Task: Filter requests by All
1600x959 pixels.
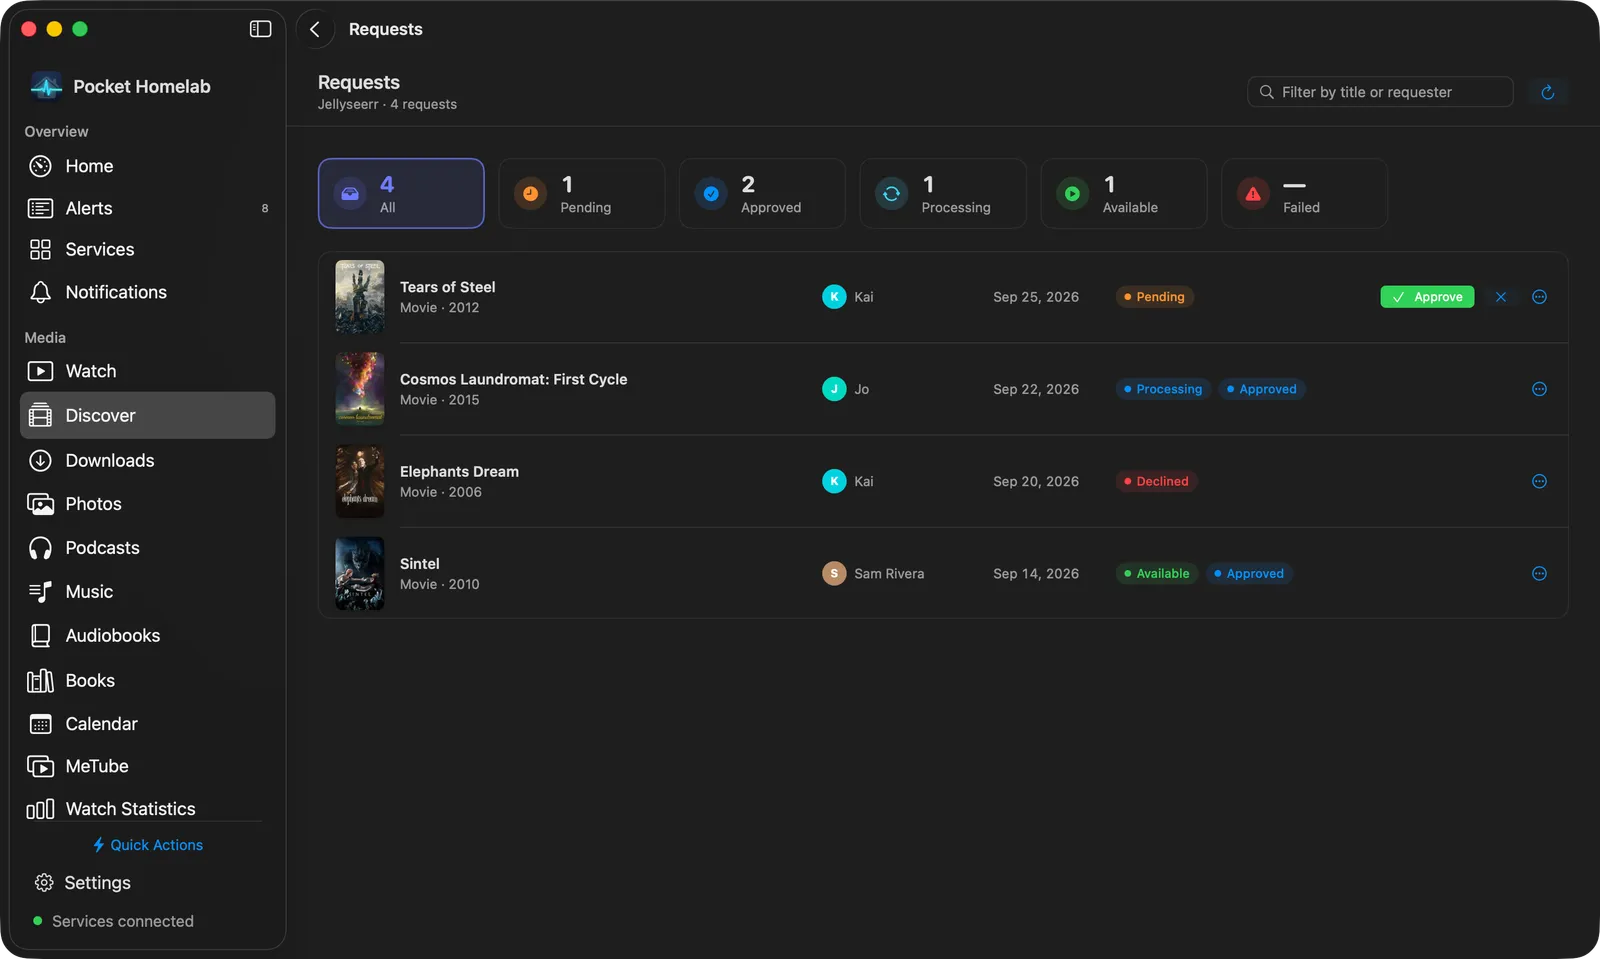Action: point(401,193)
